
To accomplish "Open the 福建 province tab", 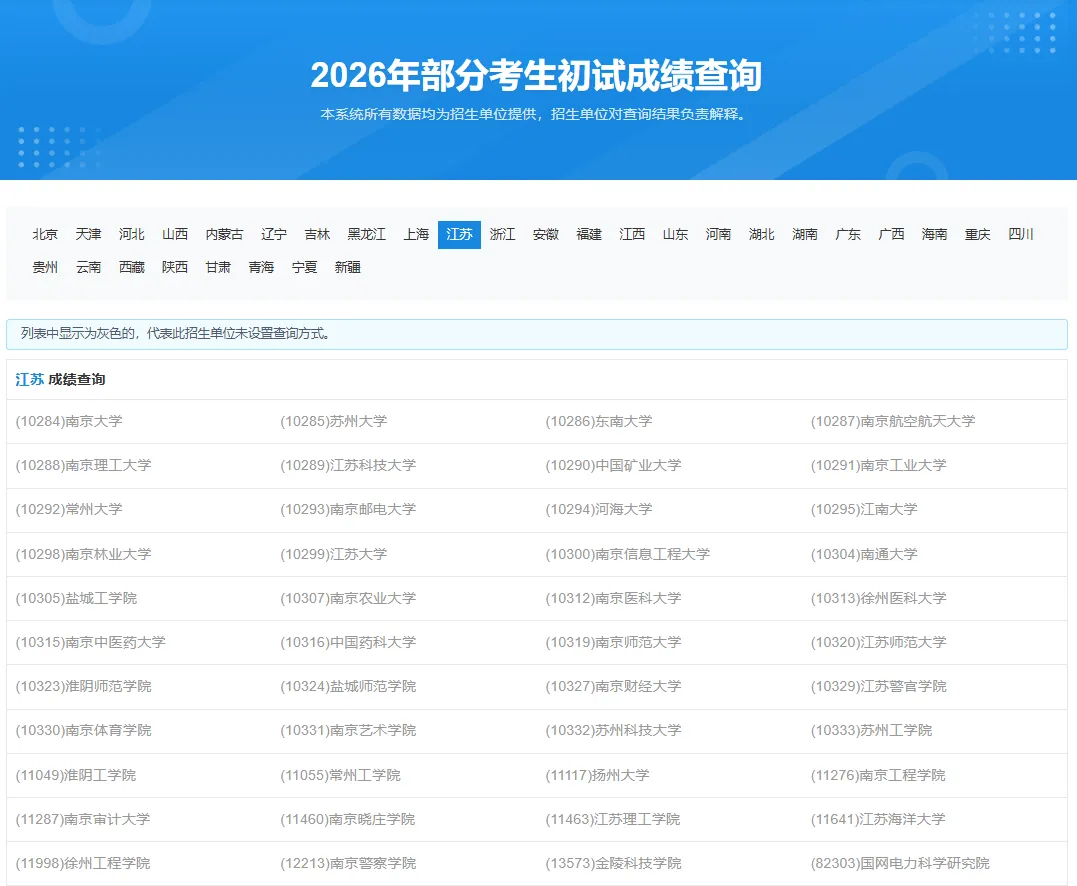I will 589,234.
